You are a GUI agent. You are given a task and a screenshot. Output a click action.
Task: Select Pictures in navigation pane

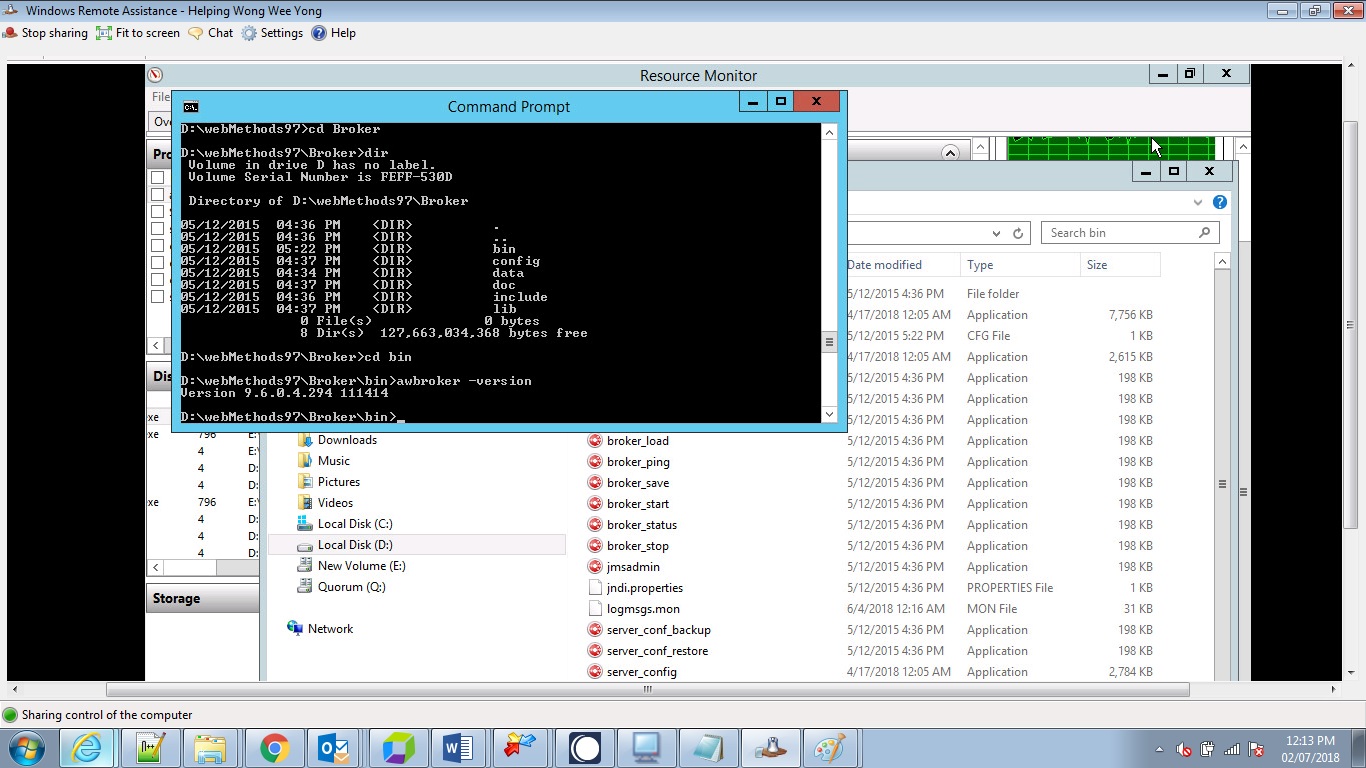(x=339, y=482)
